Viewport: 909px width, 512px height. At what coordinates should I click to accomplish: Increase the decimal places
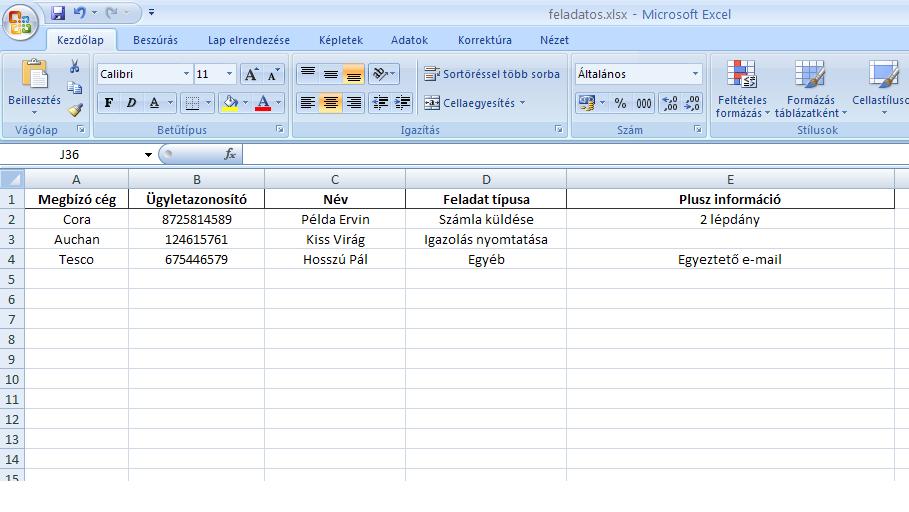pos(670,103)
